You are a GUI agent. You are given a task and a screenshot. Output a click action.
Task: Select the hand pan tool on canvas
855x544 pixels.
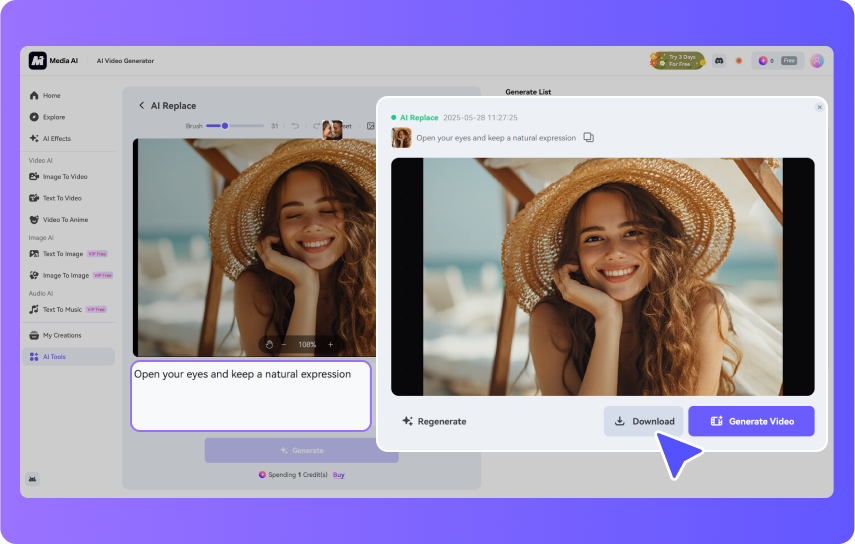pos(269,344)
